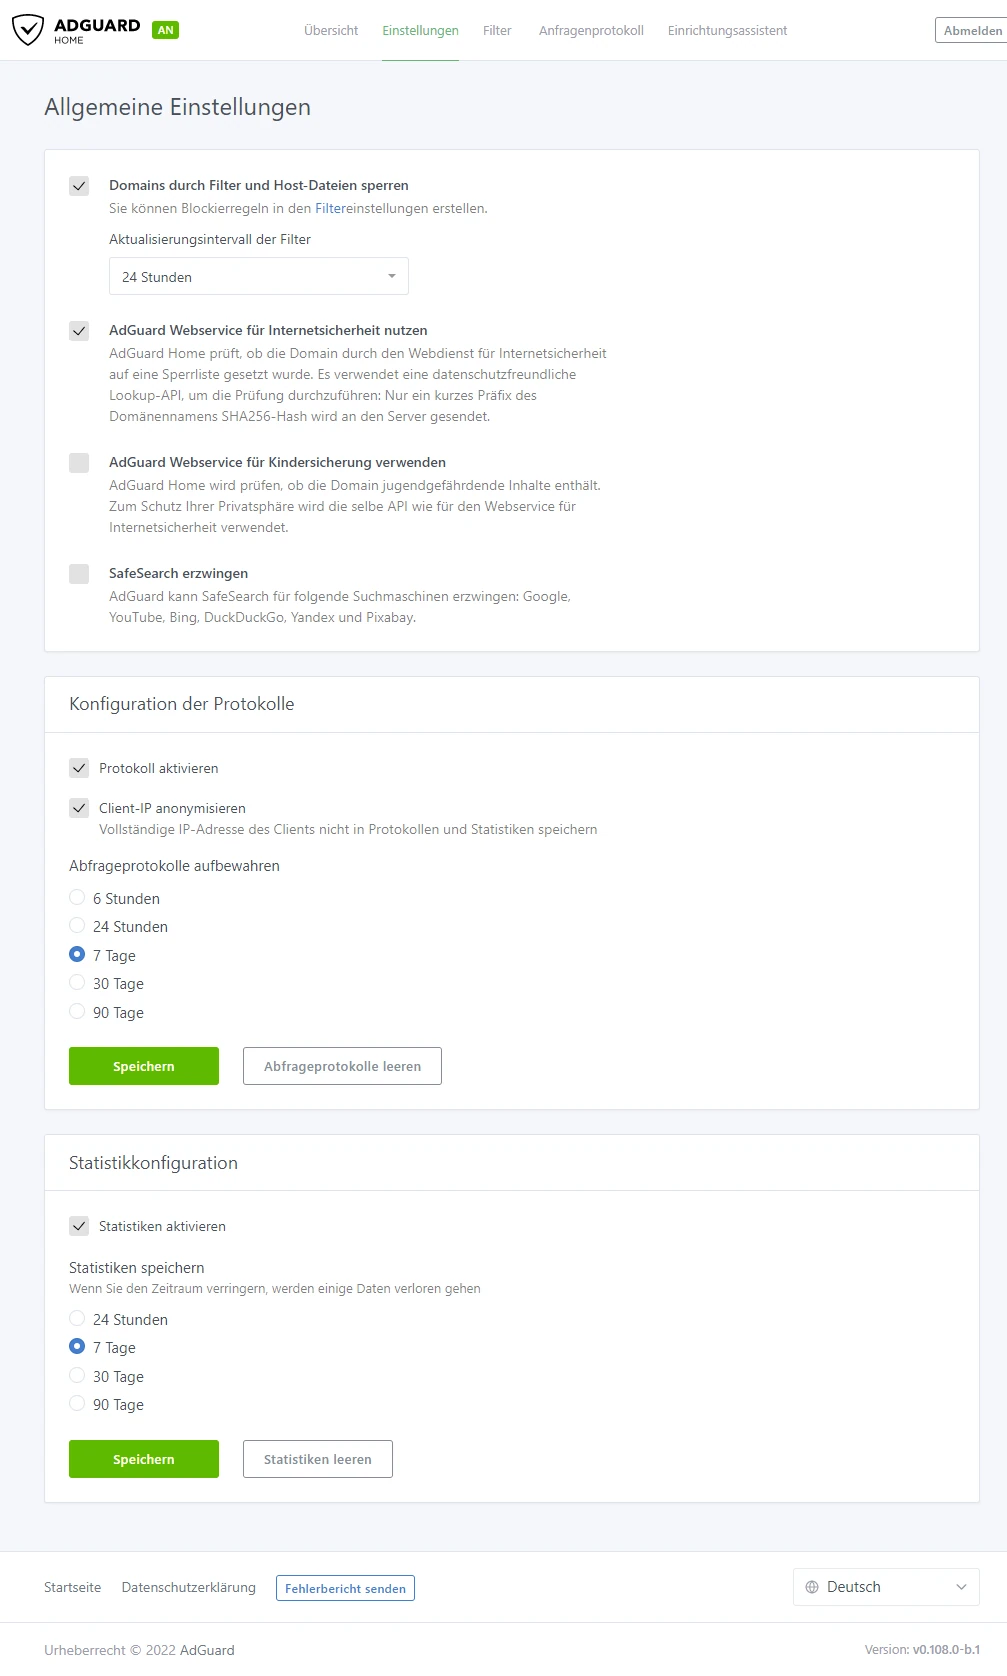Go to the Übersicht tab

pyautogui.click(x=331, y=31)
